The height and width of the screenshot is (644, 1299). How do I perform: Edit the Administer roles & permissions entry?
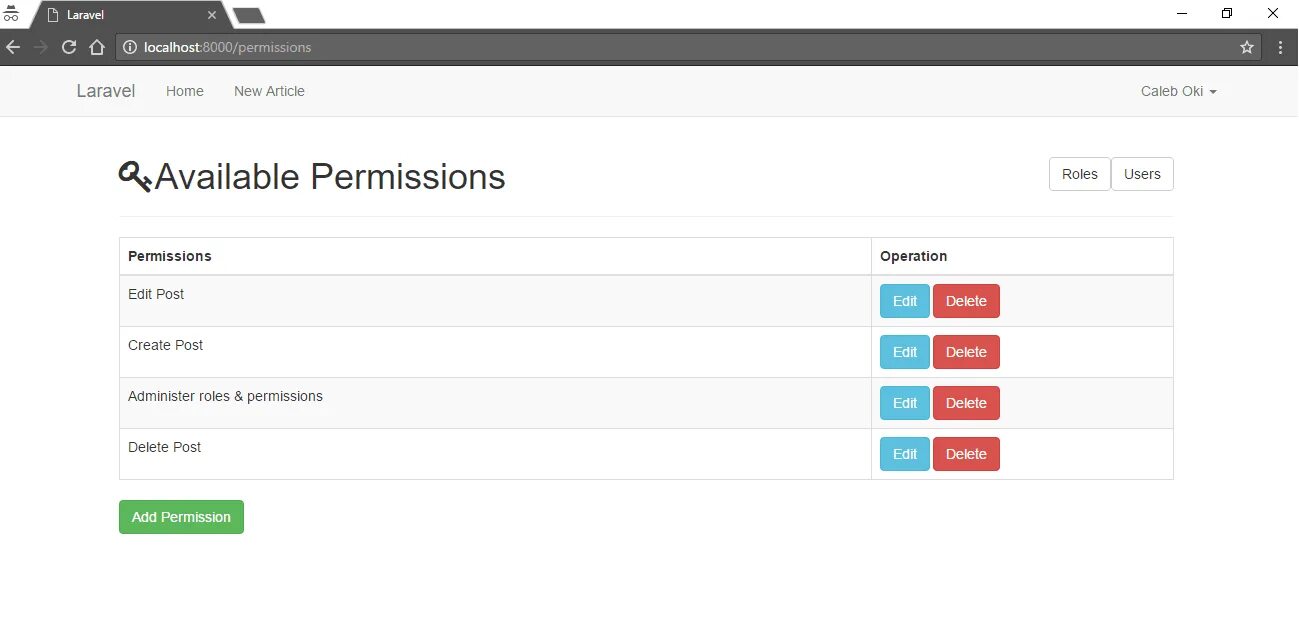[904, 403]
